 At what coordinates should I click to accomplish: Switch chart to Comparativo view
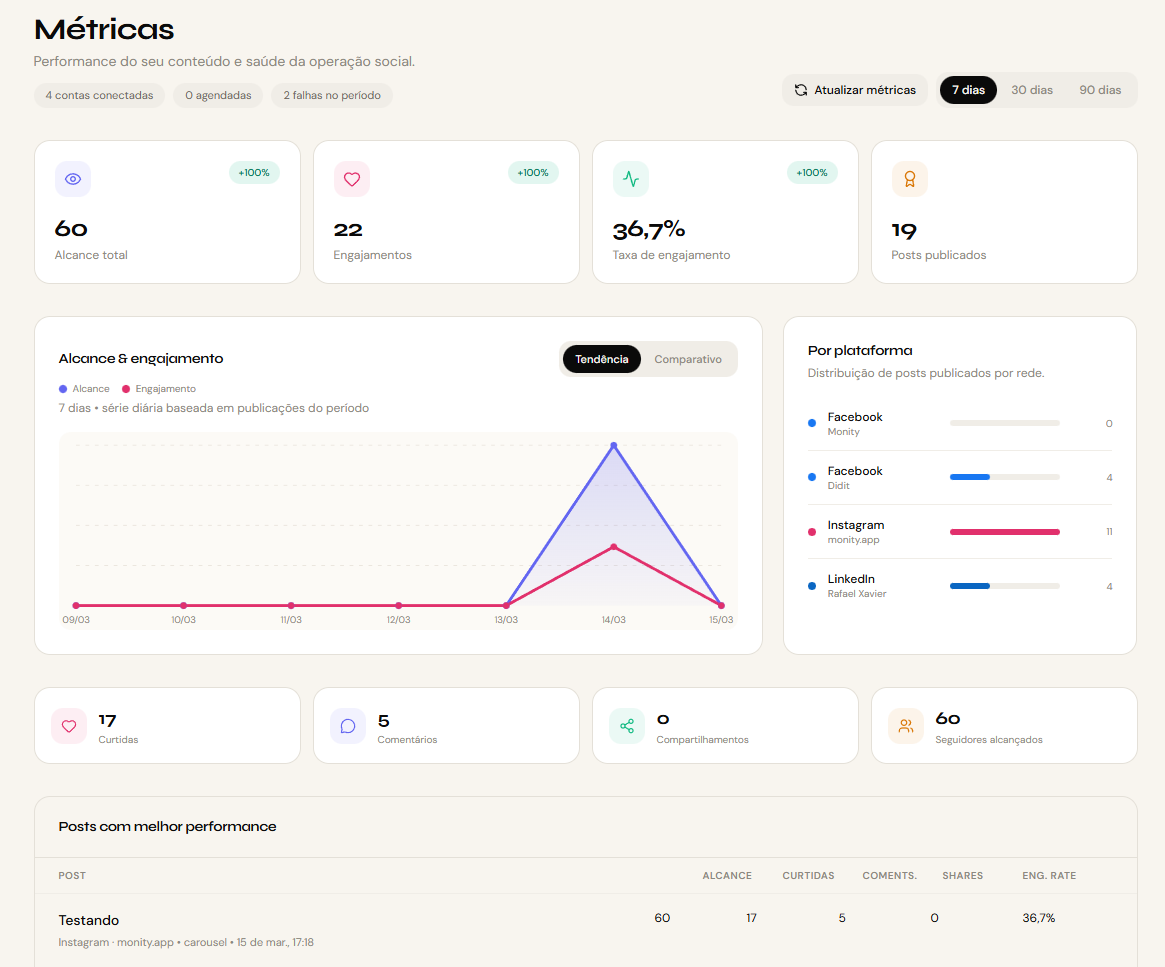(688, 359)
